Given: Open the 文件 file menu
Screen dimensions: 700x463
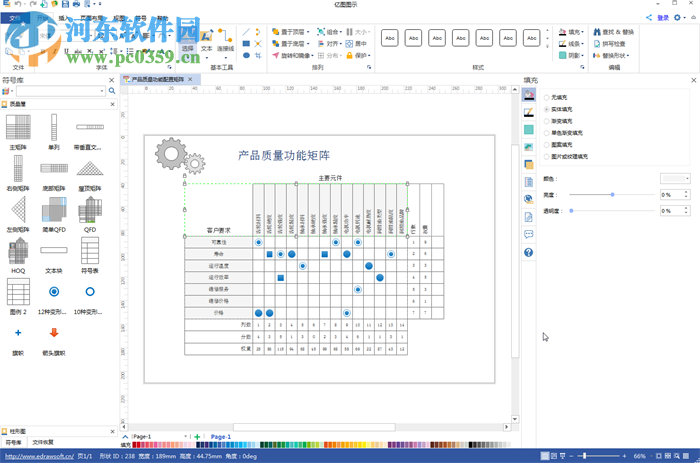Looking at the screenshot, I should (15, 18).
